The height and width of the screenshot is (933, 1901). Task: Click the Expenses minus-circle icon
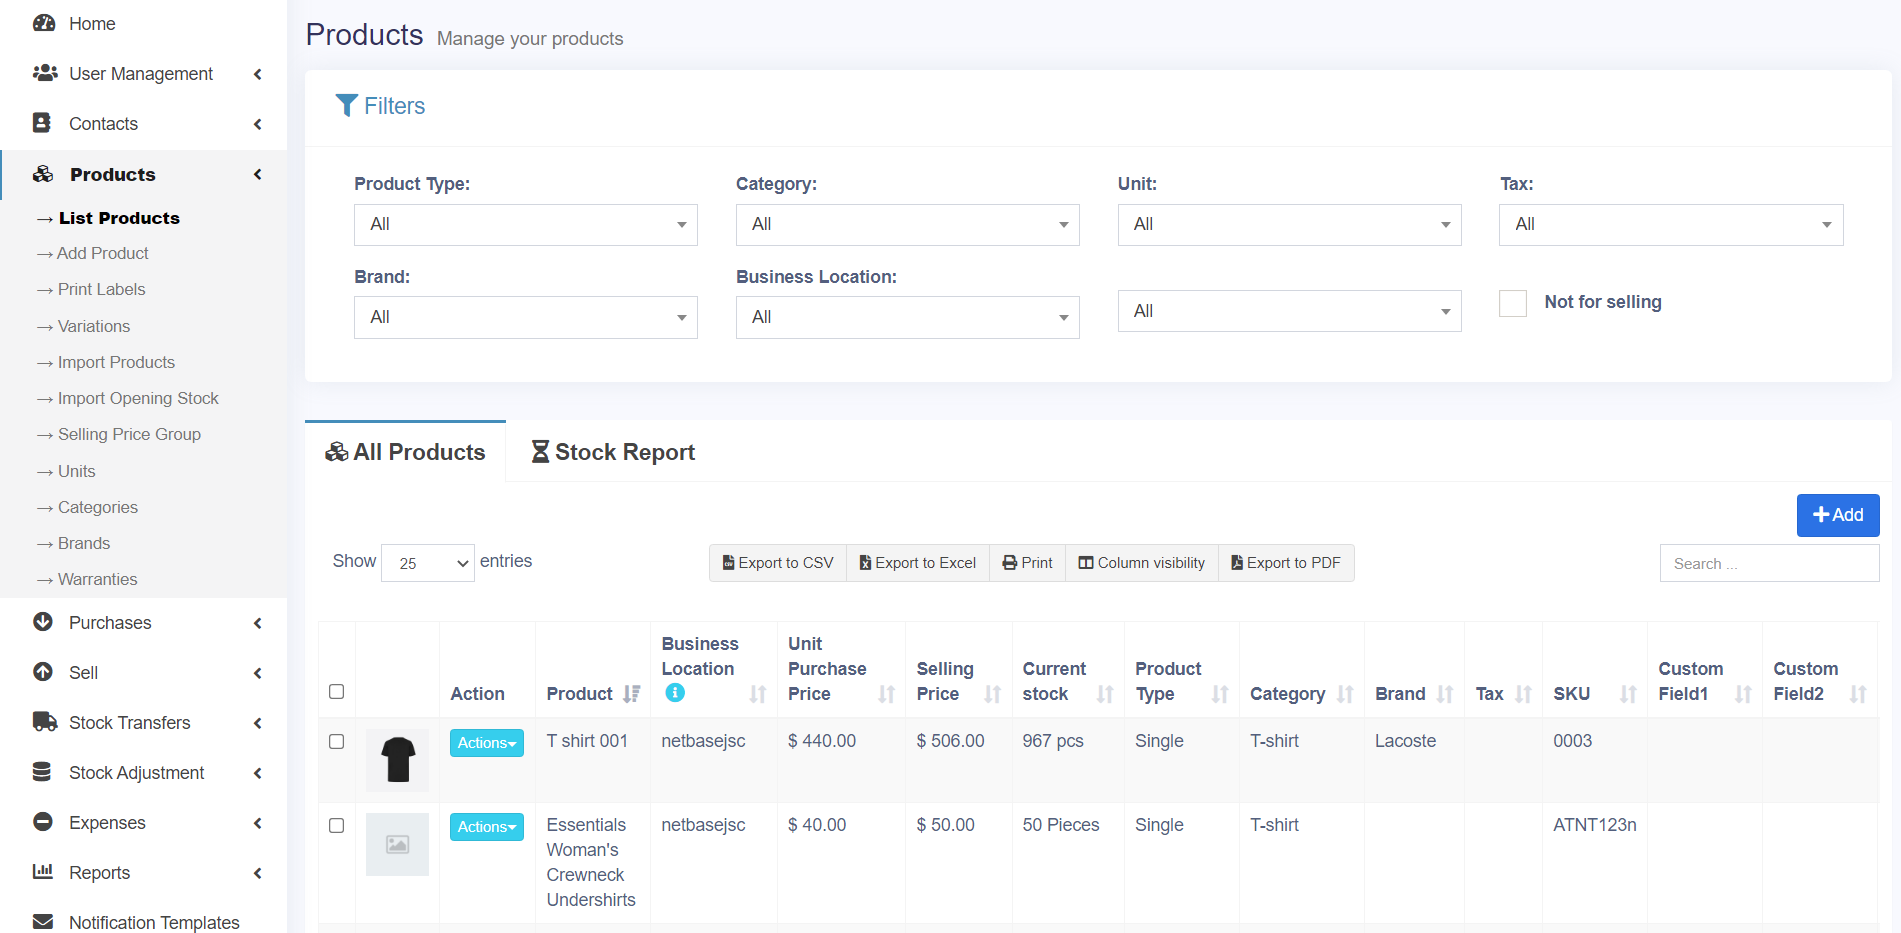point(43,822)
